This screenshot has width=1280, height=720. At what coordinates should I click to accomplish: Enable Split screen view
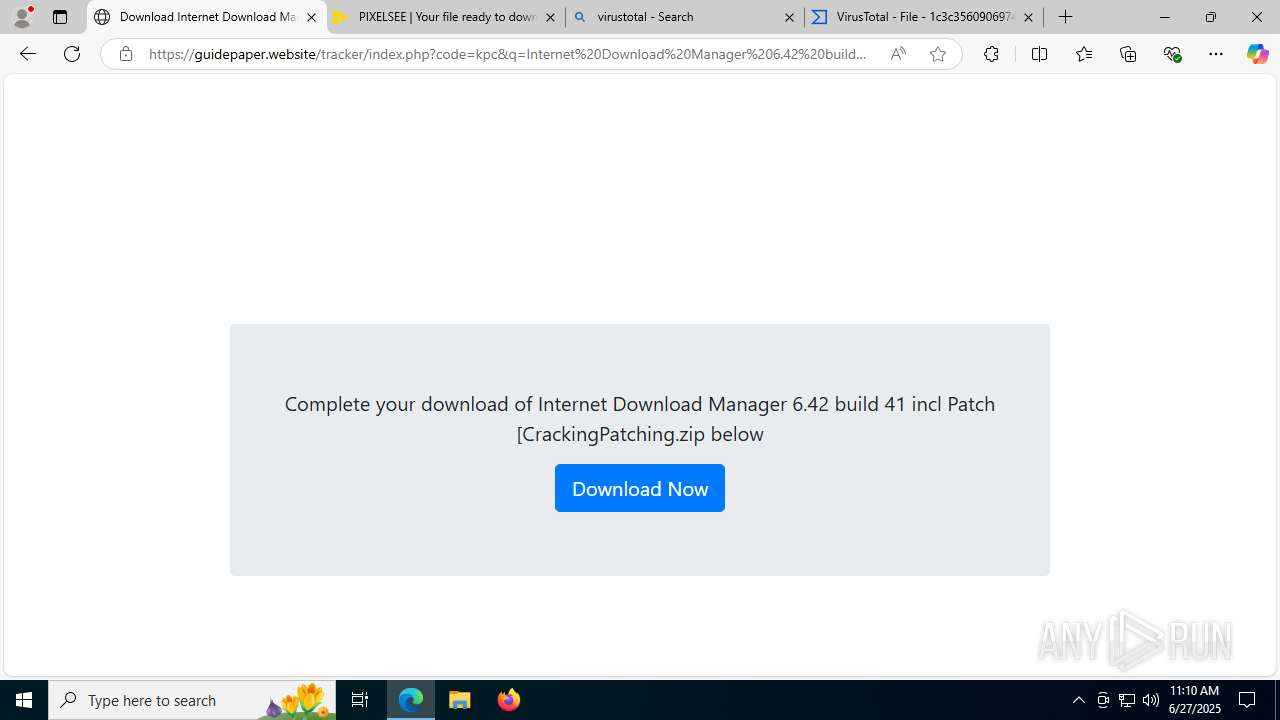1039,54
